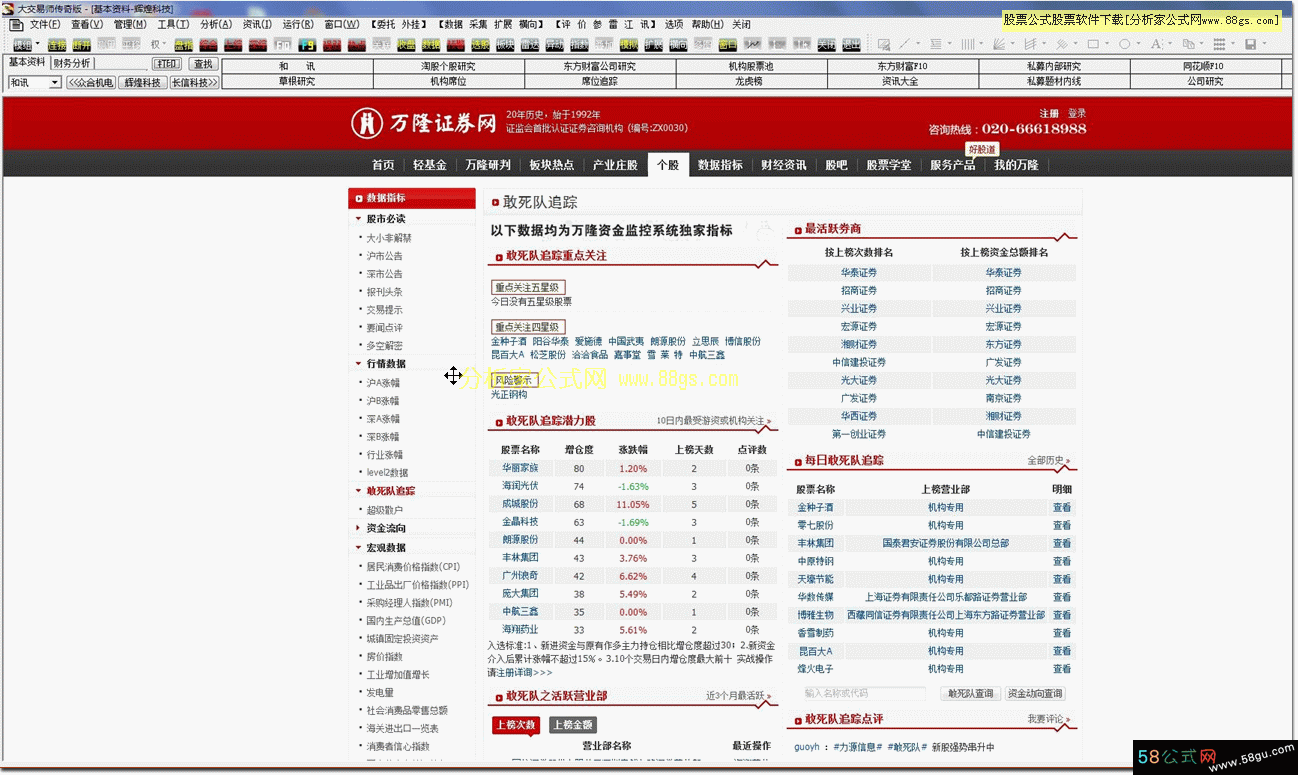
Task: Select the rectangle drawing tool
Action: (x=1093, y=44)
